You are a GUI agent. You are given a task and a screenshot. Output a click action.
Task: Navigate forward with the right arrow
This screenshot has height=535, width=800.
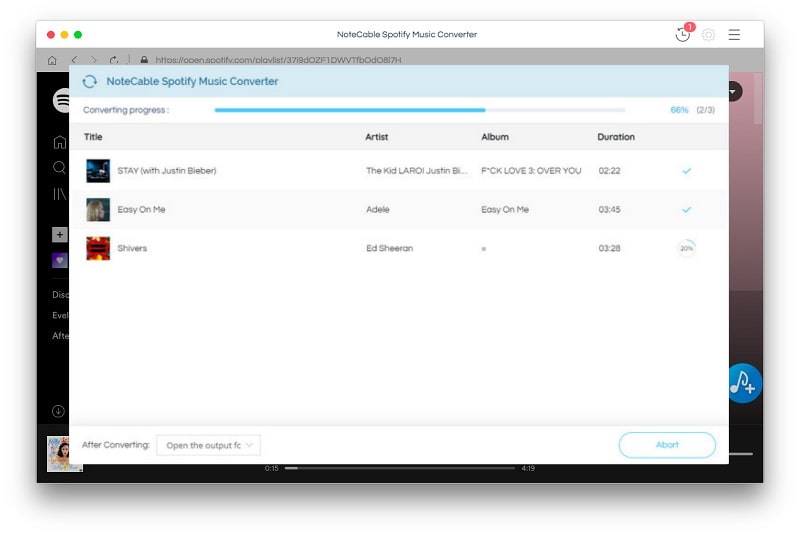(94, 60)
